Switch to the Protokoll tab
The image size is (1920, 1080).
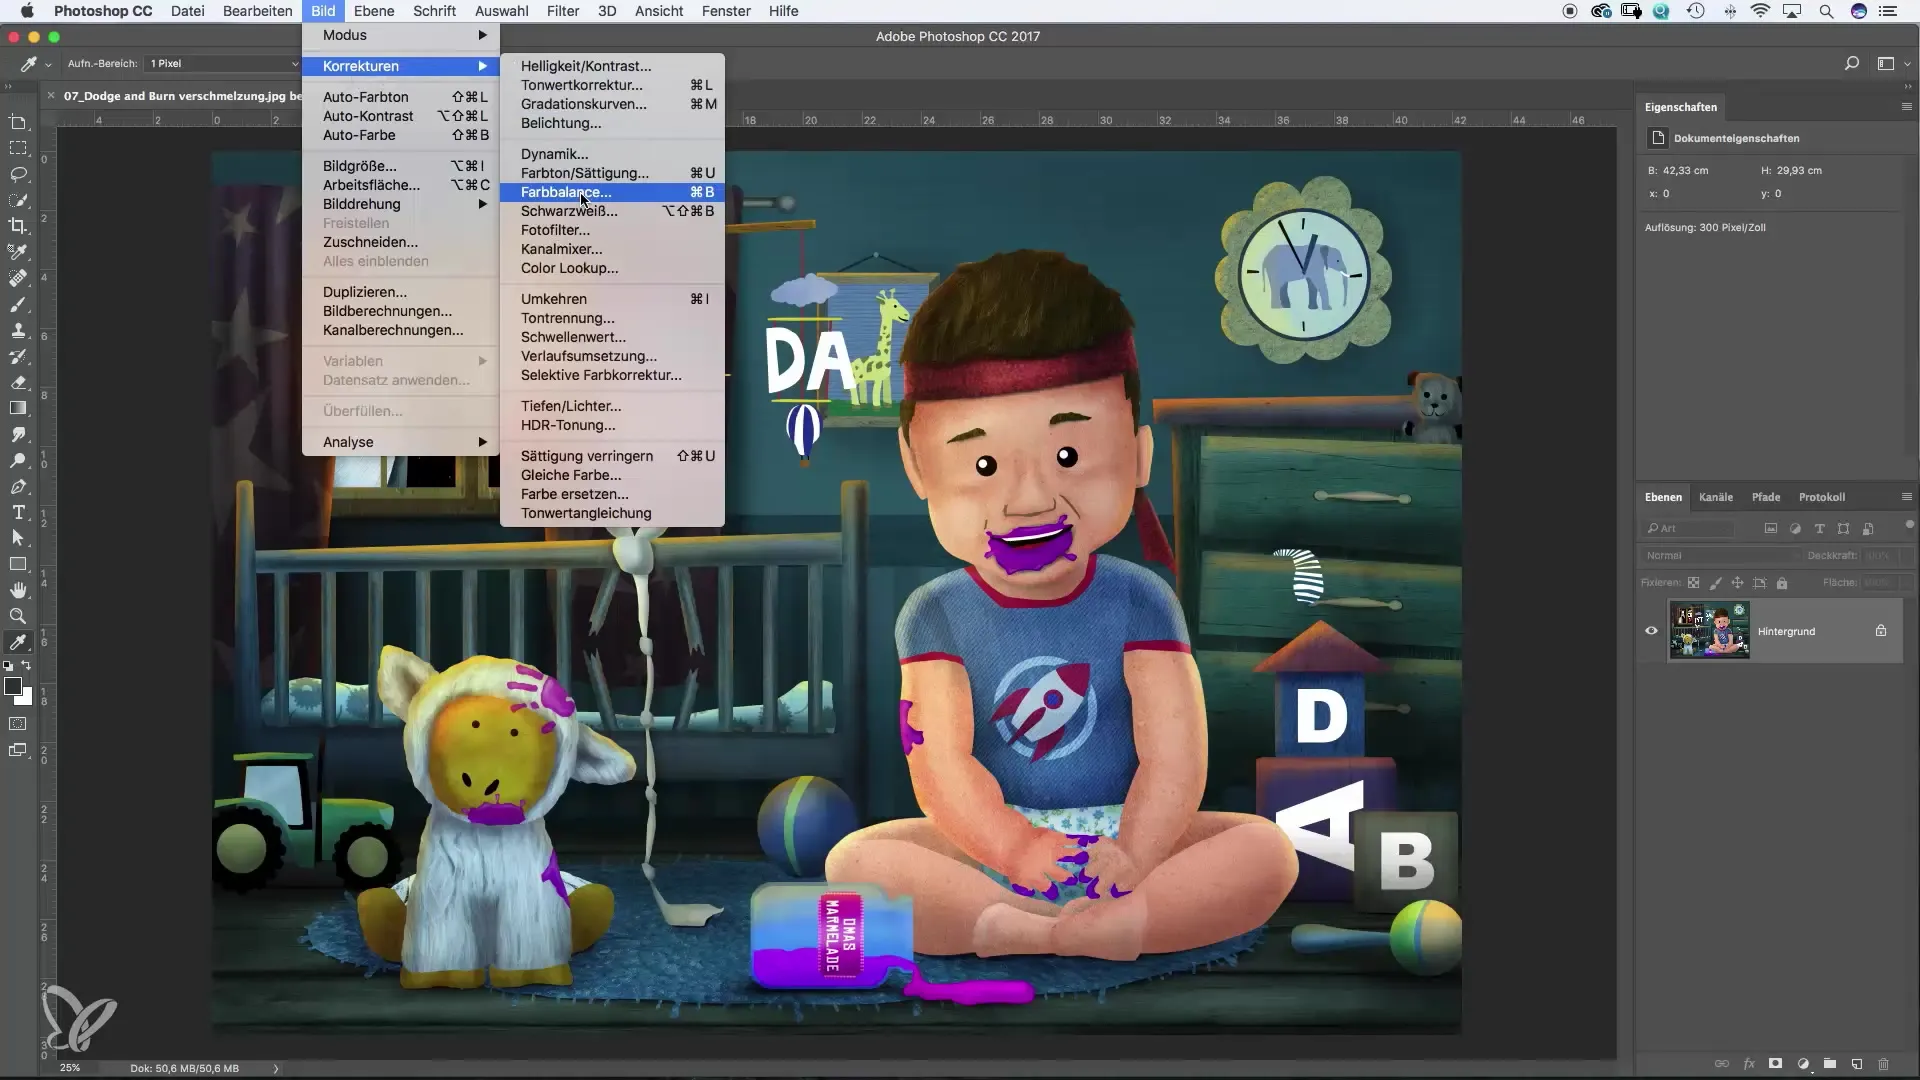[1821, 497]
